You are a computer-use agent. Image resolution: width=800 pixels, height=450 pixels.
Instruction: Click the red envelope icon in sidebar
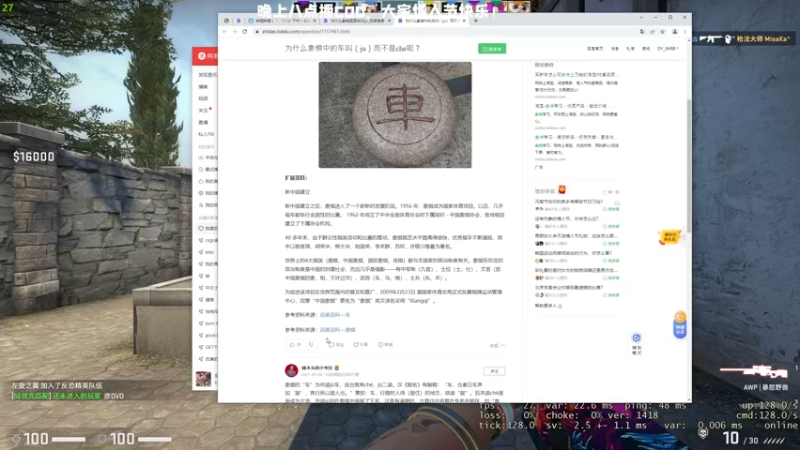(562, 190)
